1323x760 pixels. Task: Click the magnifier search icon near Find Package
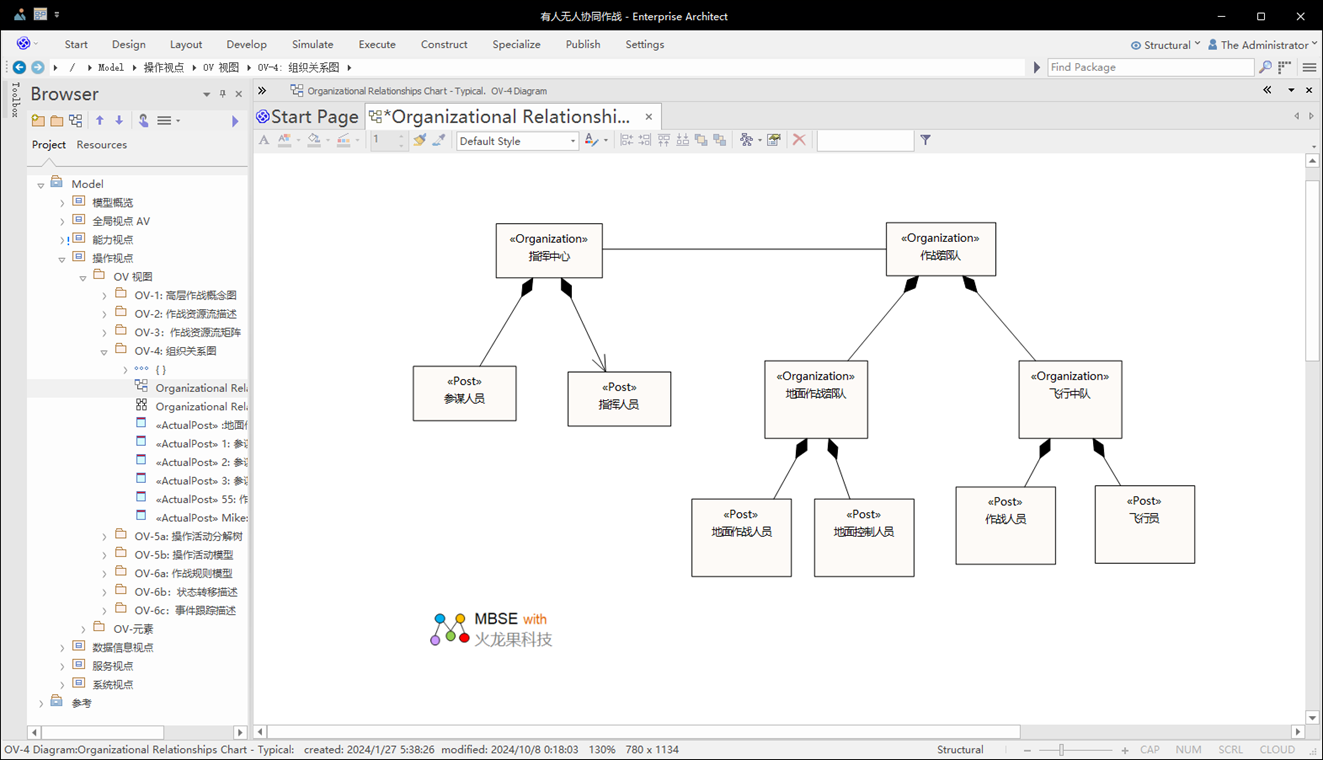[x=1265, y=67]
